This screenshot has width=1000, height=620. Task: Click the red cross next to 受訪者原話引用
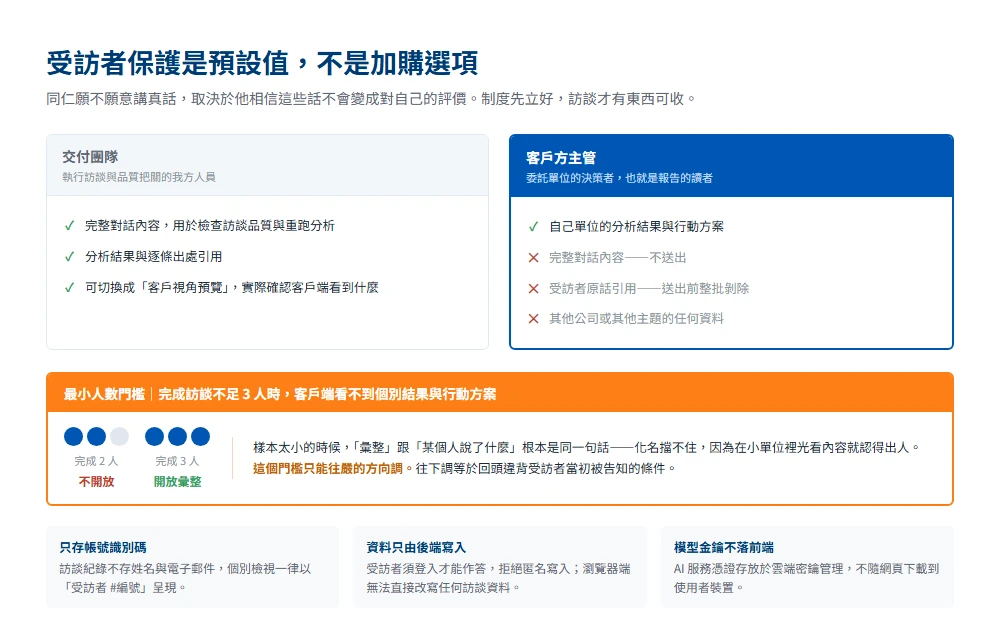[x=534, y=288]
